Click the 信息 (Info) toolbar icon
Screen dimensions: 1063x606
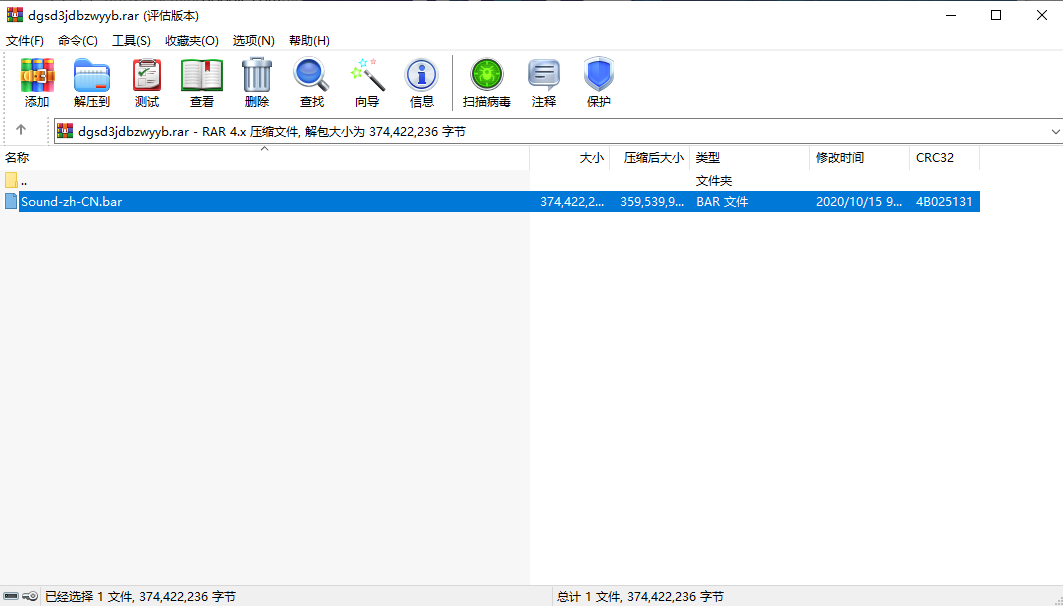[422, 75]
